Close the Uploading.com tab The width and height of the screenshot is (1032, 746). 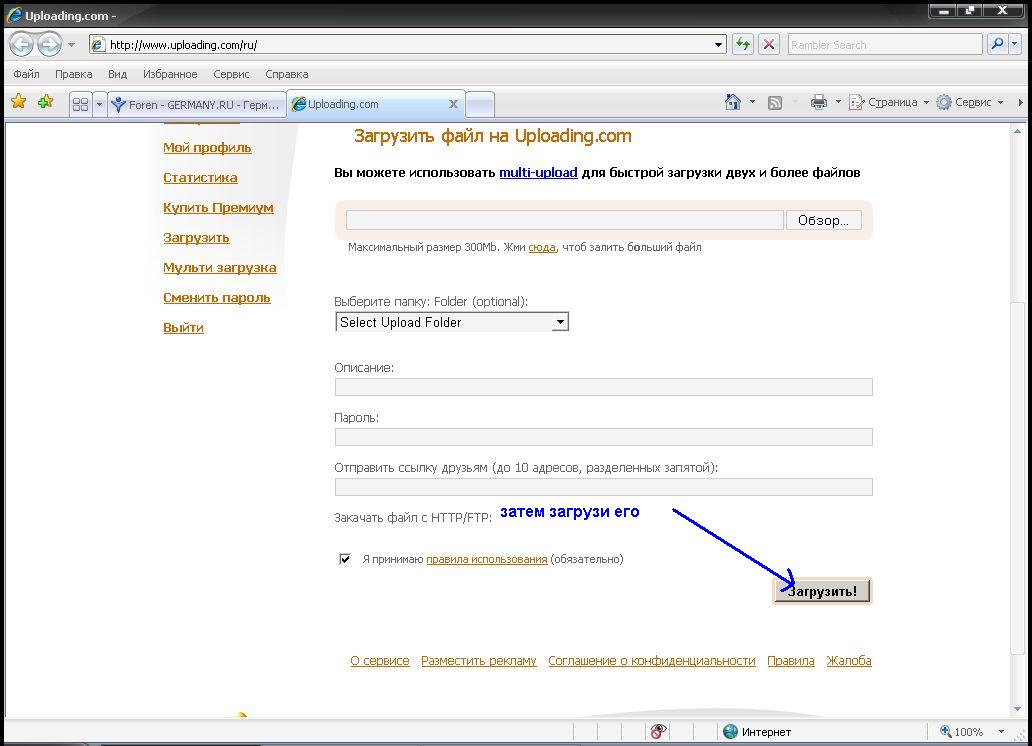pos(453,104)
